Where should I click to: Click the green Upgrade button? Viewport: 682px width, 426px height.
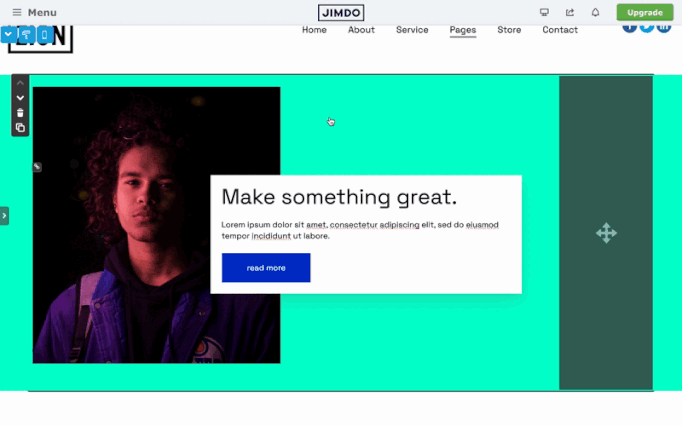click(x=645, y=13)
